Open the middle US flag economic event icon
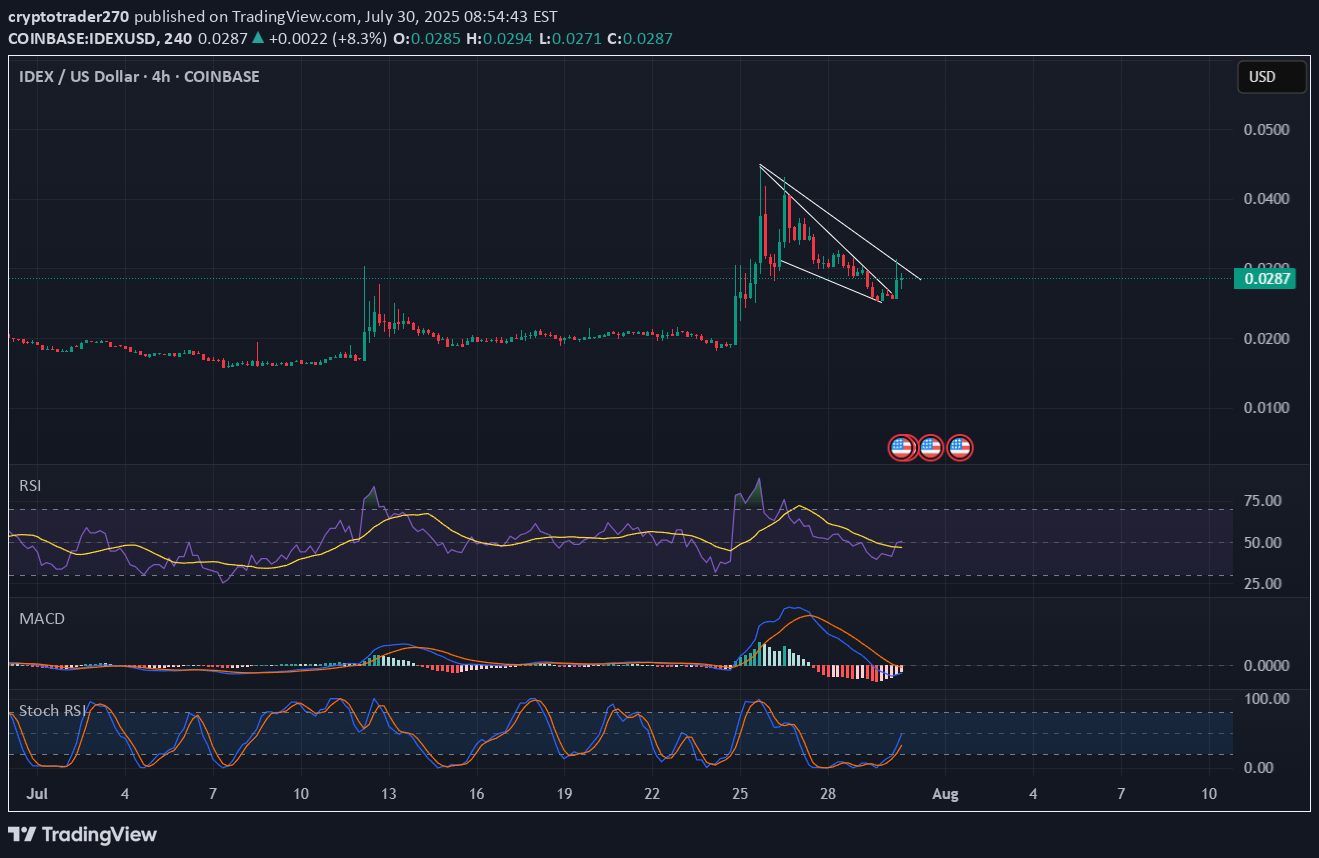The height and width of the screenshot is (858, 1319). pyautogui.click(x=931, y=447)
